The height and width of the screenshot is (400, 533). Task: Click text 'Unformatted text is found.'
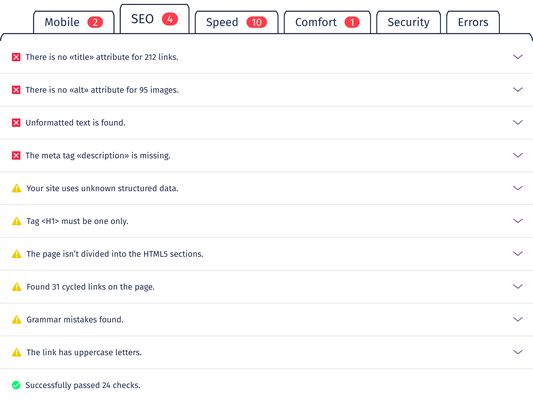point(75,123)
